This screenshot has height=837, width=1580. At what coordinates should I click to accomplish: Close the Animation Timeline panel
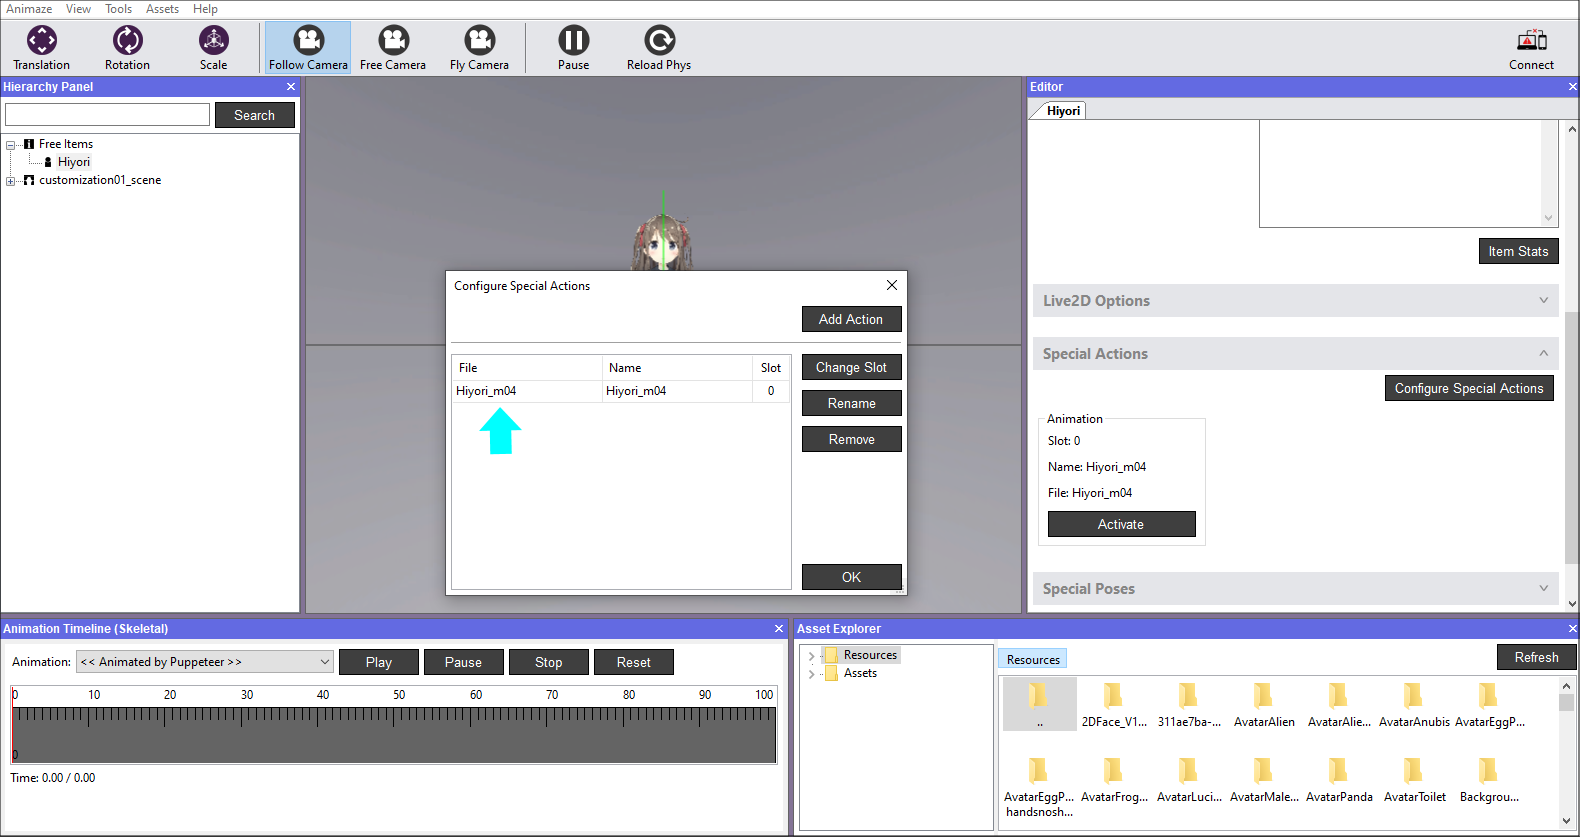pyautogui.click(x=779, y=629)
